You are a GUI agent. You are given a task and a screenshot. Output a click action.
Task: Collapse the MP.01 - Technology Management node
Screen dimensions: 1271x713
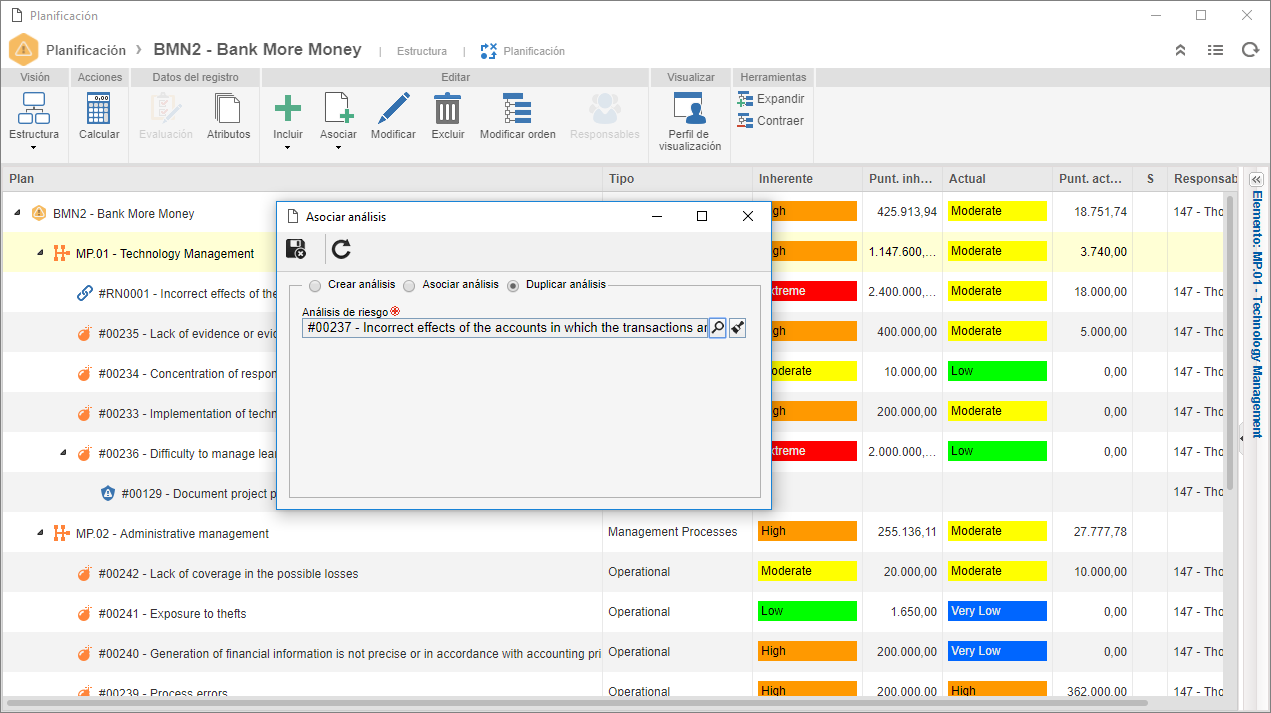point(40,253)
